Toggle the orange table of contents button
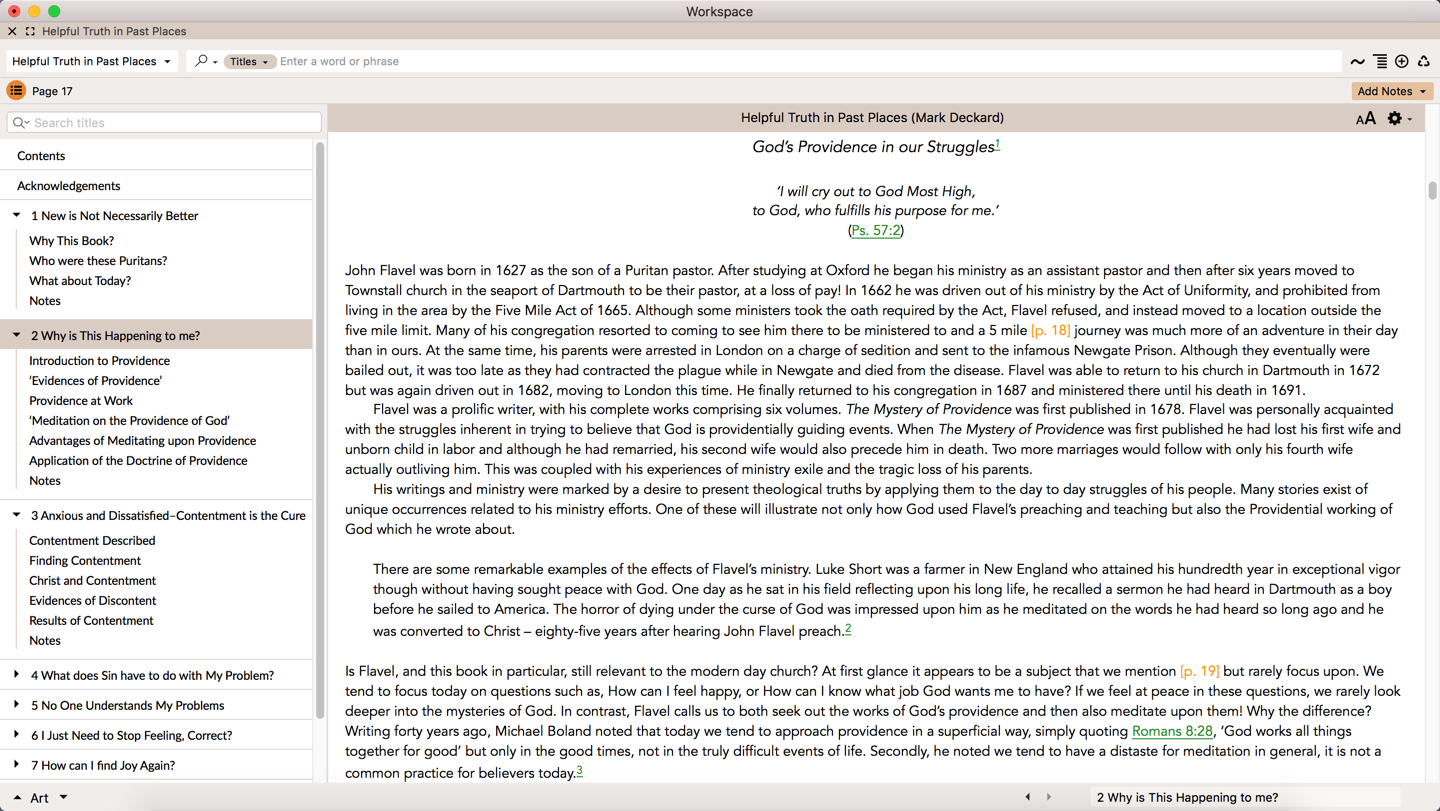Image resolution: width=1440 pixels, height=811 pixels. (x=16, y=91)
